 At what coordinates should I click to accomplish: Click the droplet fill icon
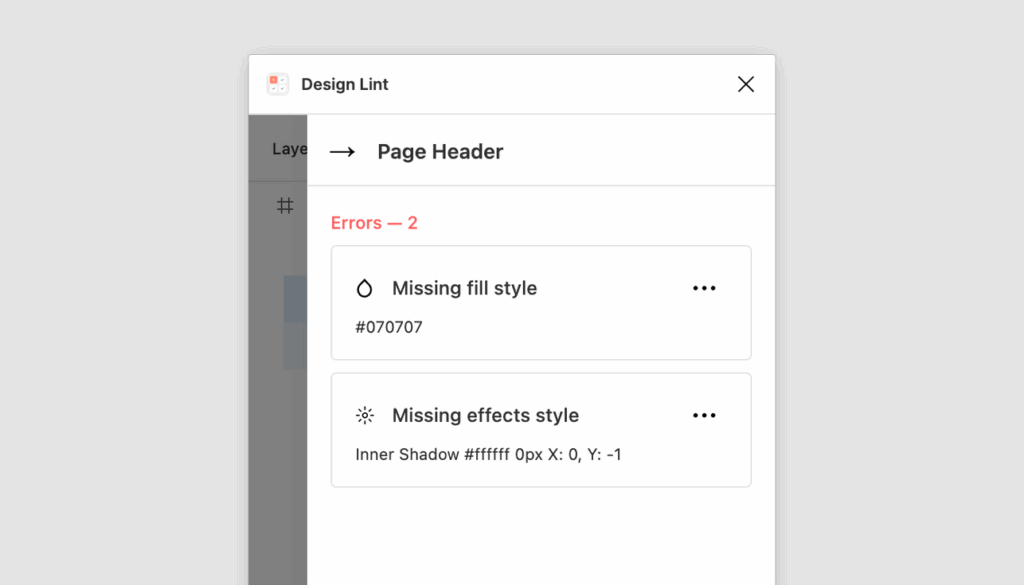[x=364, y=288]
